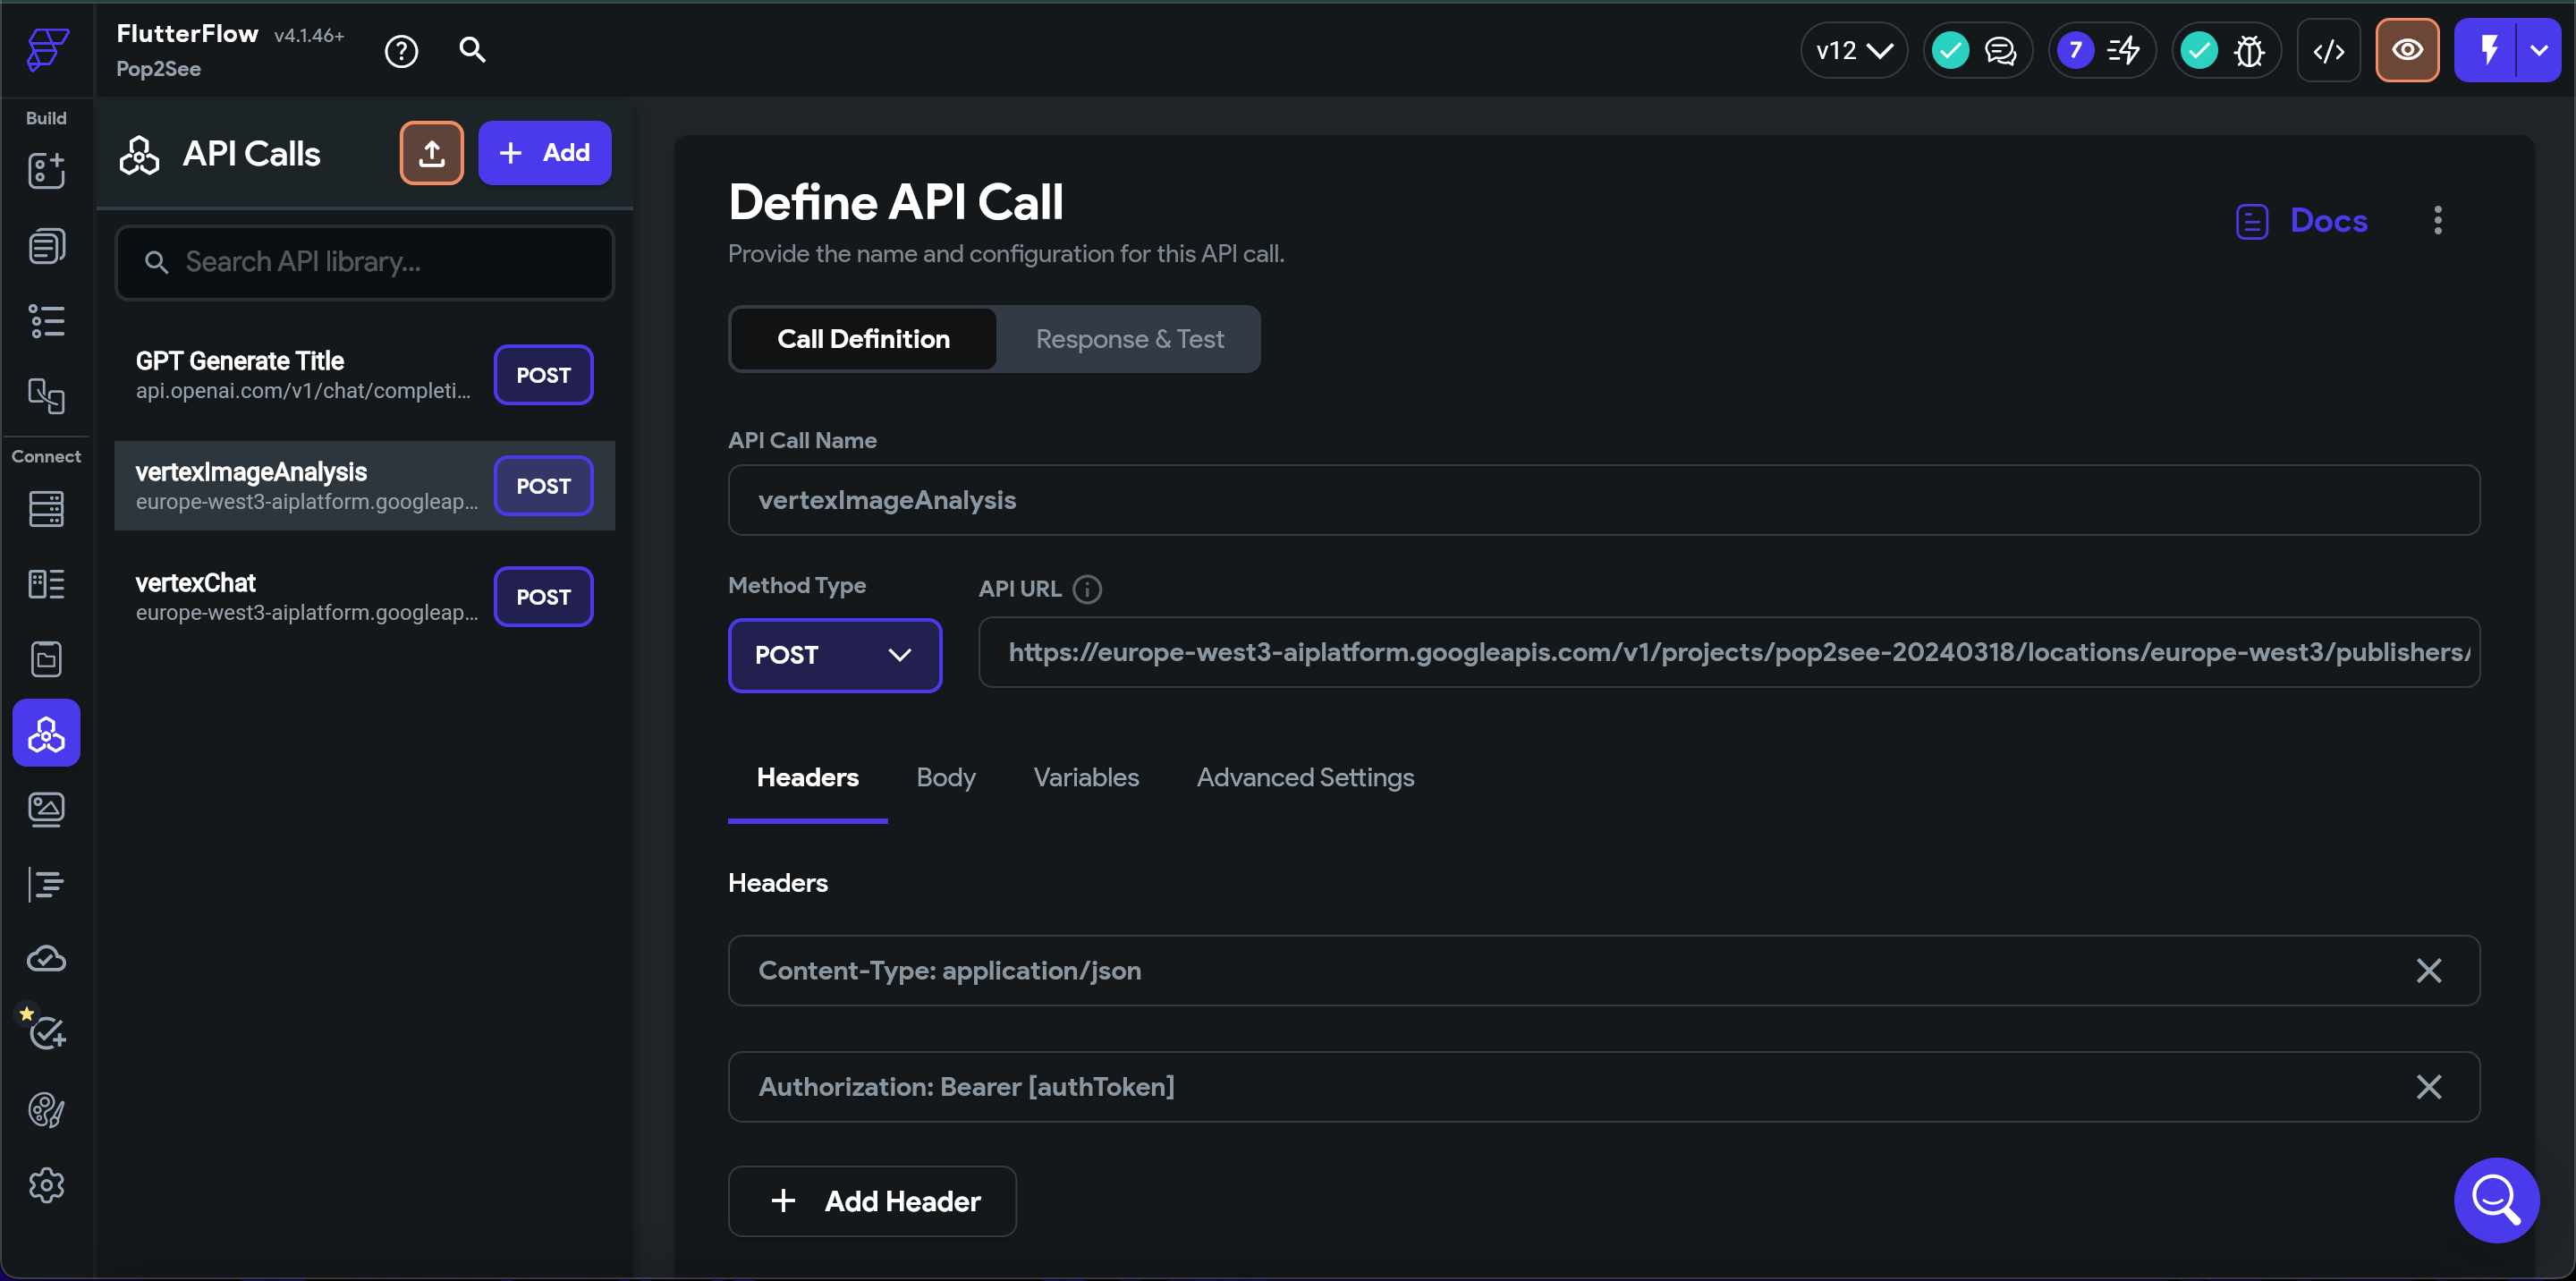
Task: Click the Search API library field
Action: point(380,263)
